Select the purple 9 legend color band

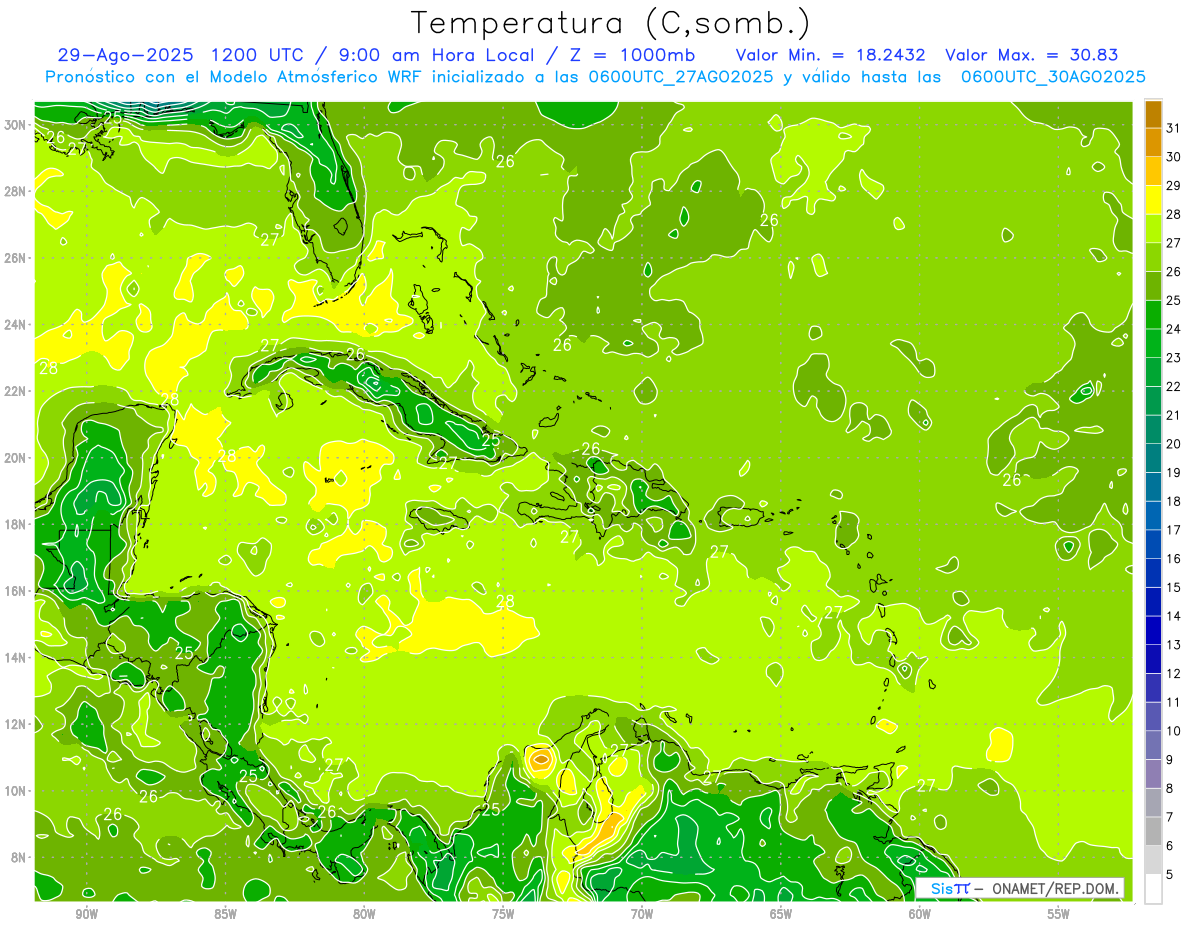1153,774
